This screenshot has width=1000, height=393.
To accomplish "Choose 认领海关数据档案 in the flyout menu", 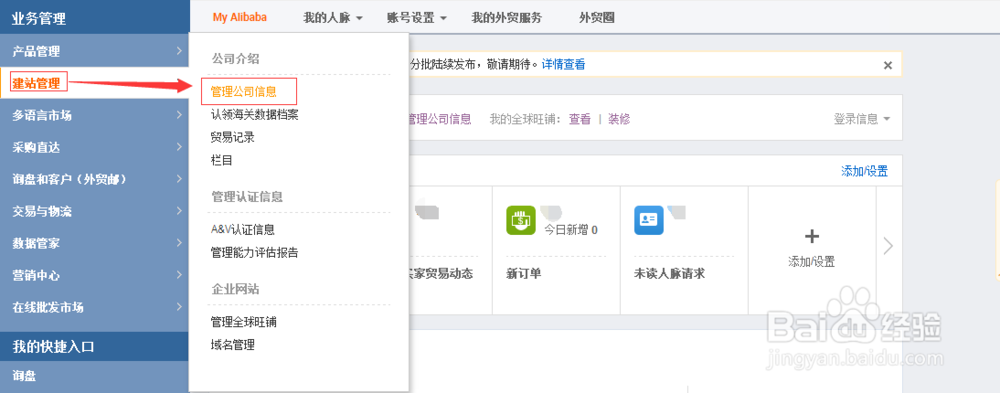I will [x=254, y=115].
